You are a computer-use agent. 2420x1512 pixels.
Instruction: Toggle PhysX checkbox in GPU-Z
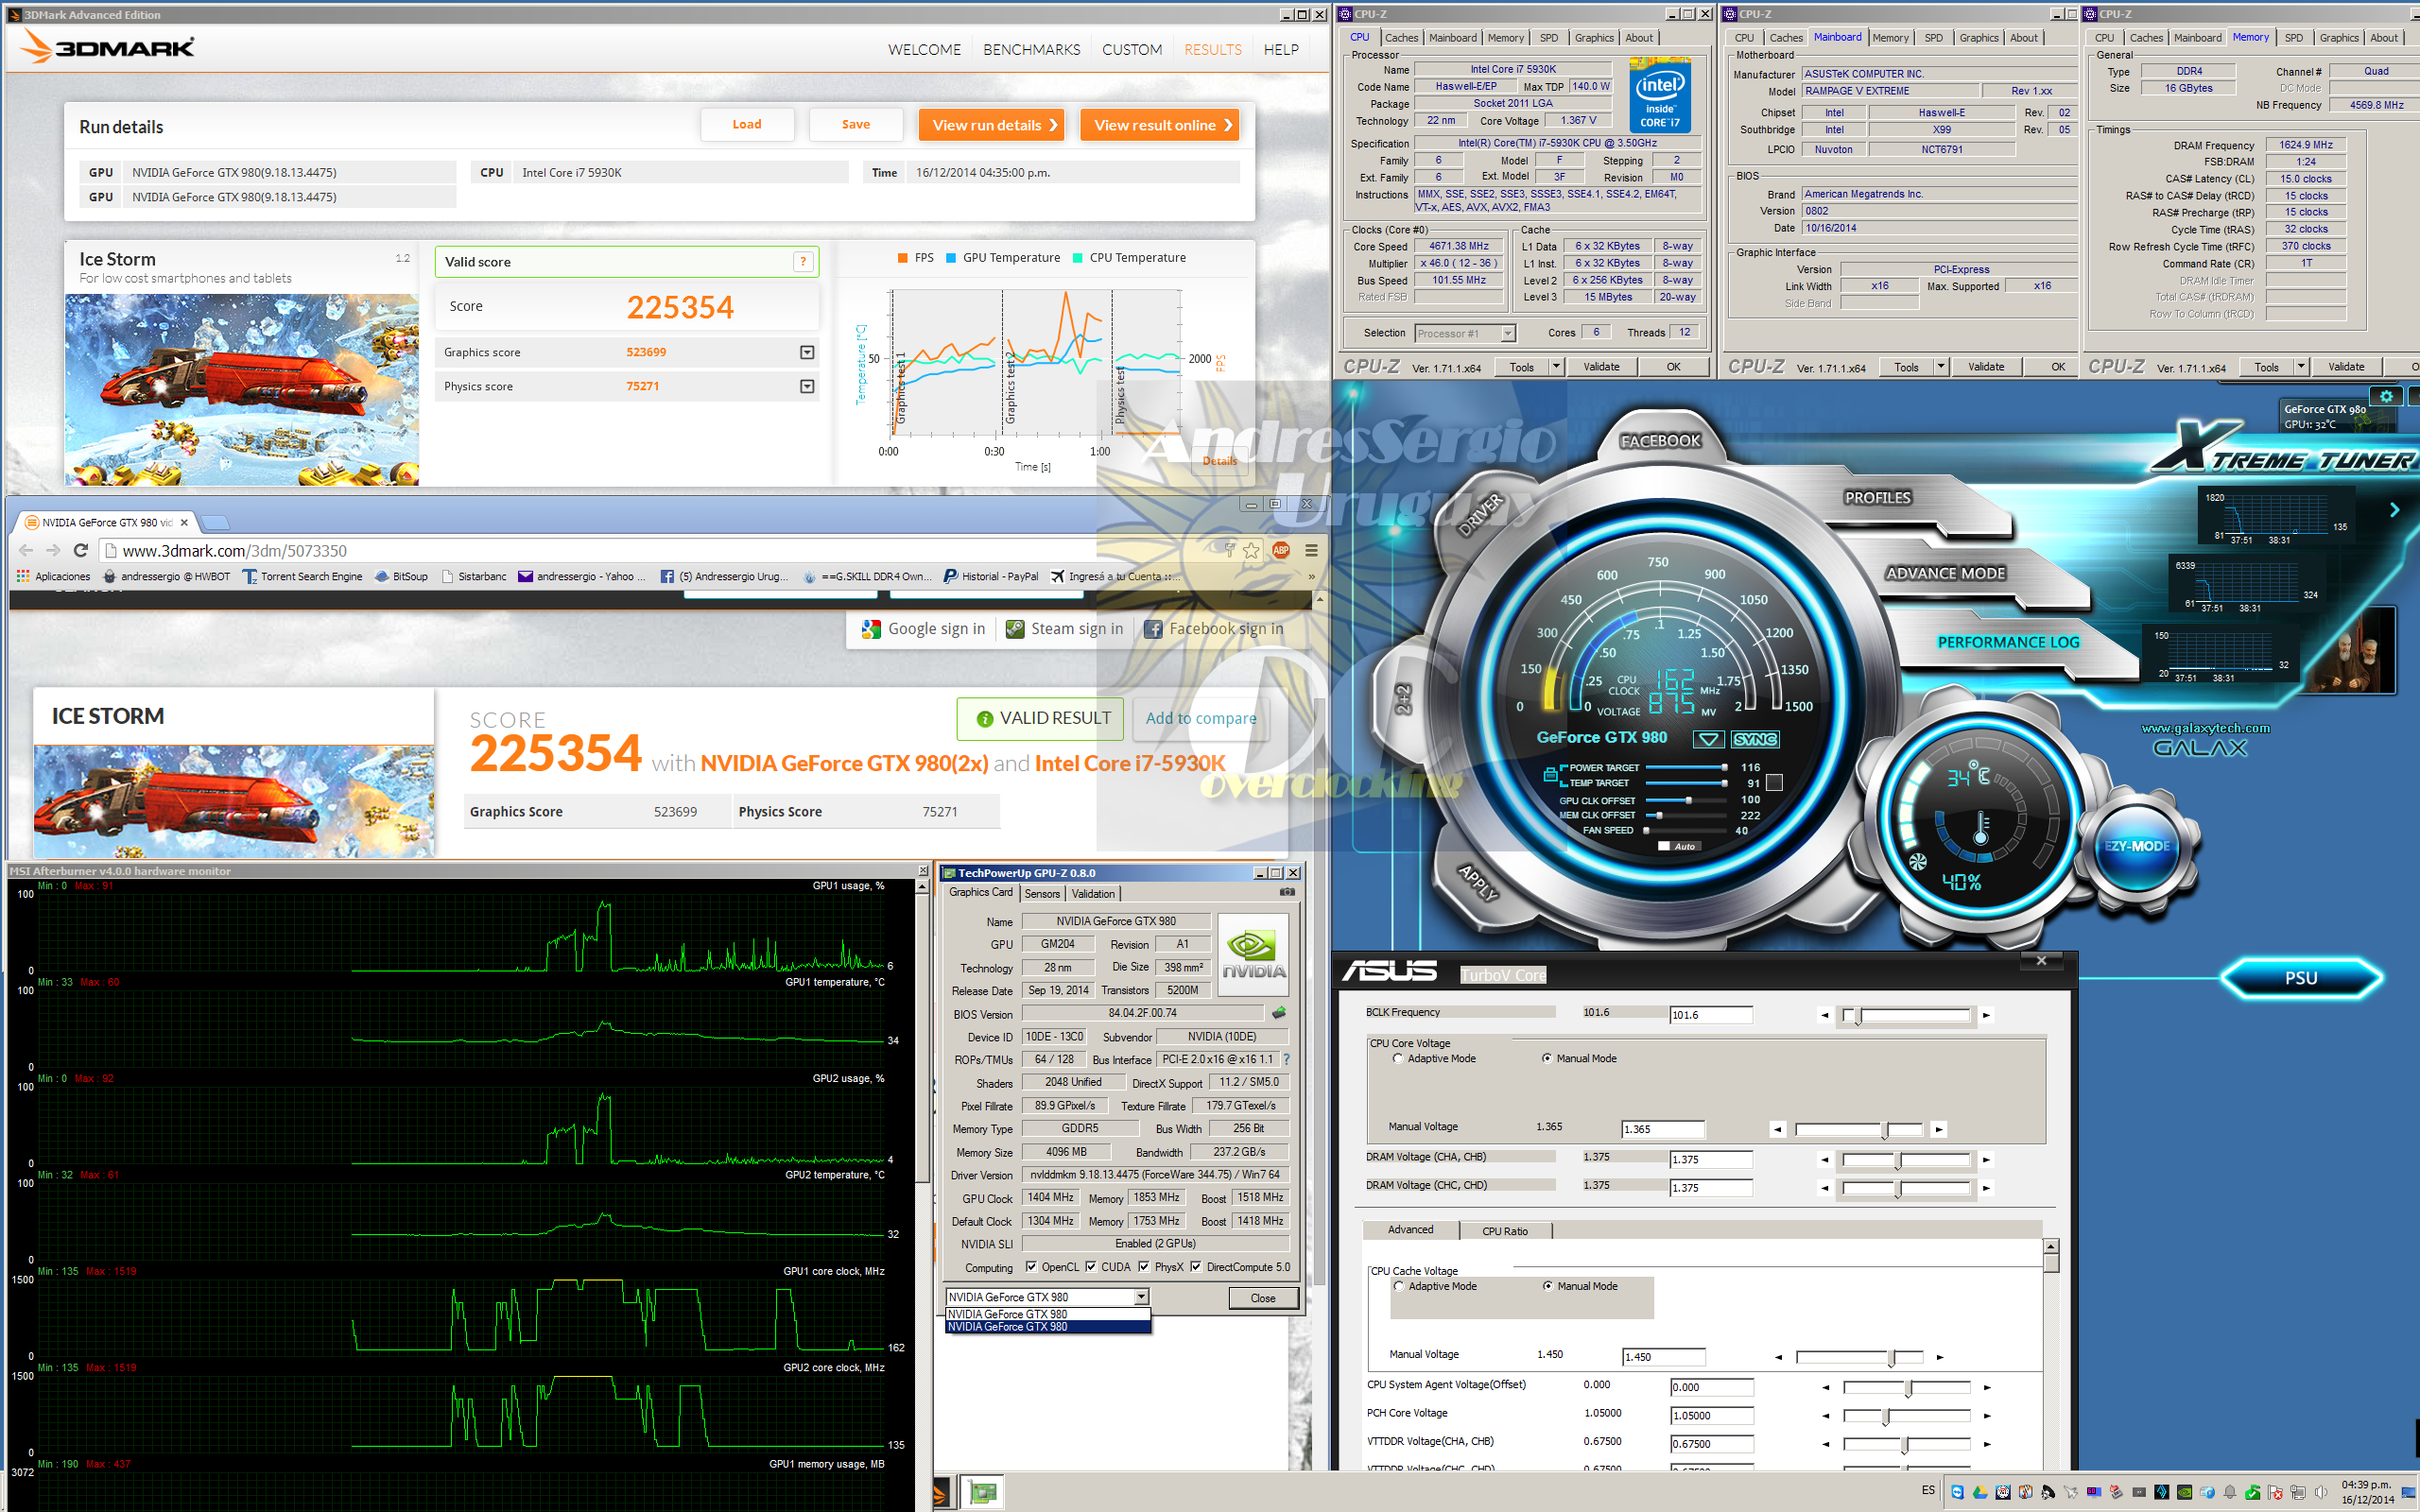click(1144, 1267)
